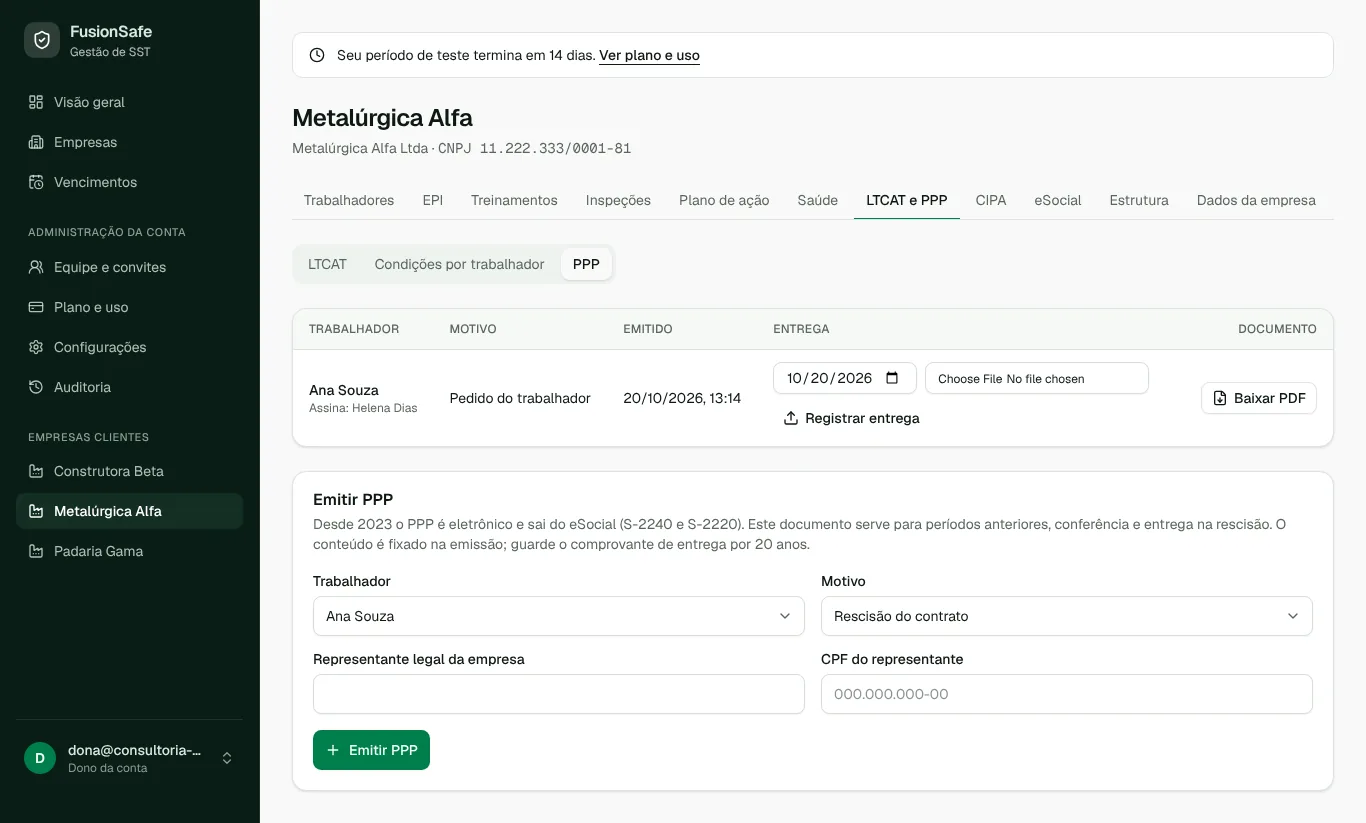1366x823 pixels.
Task: Open the Saúde tab
Action: pyautogui.click(x=817, y=200)
